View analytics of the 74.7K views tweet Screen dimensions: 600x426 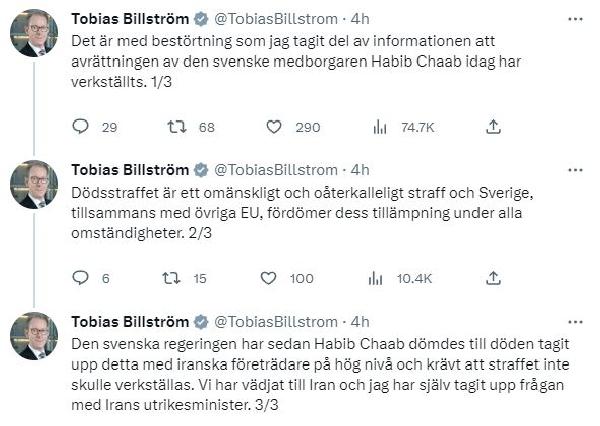[380, 127]
